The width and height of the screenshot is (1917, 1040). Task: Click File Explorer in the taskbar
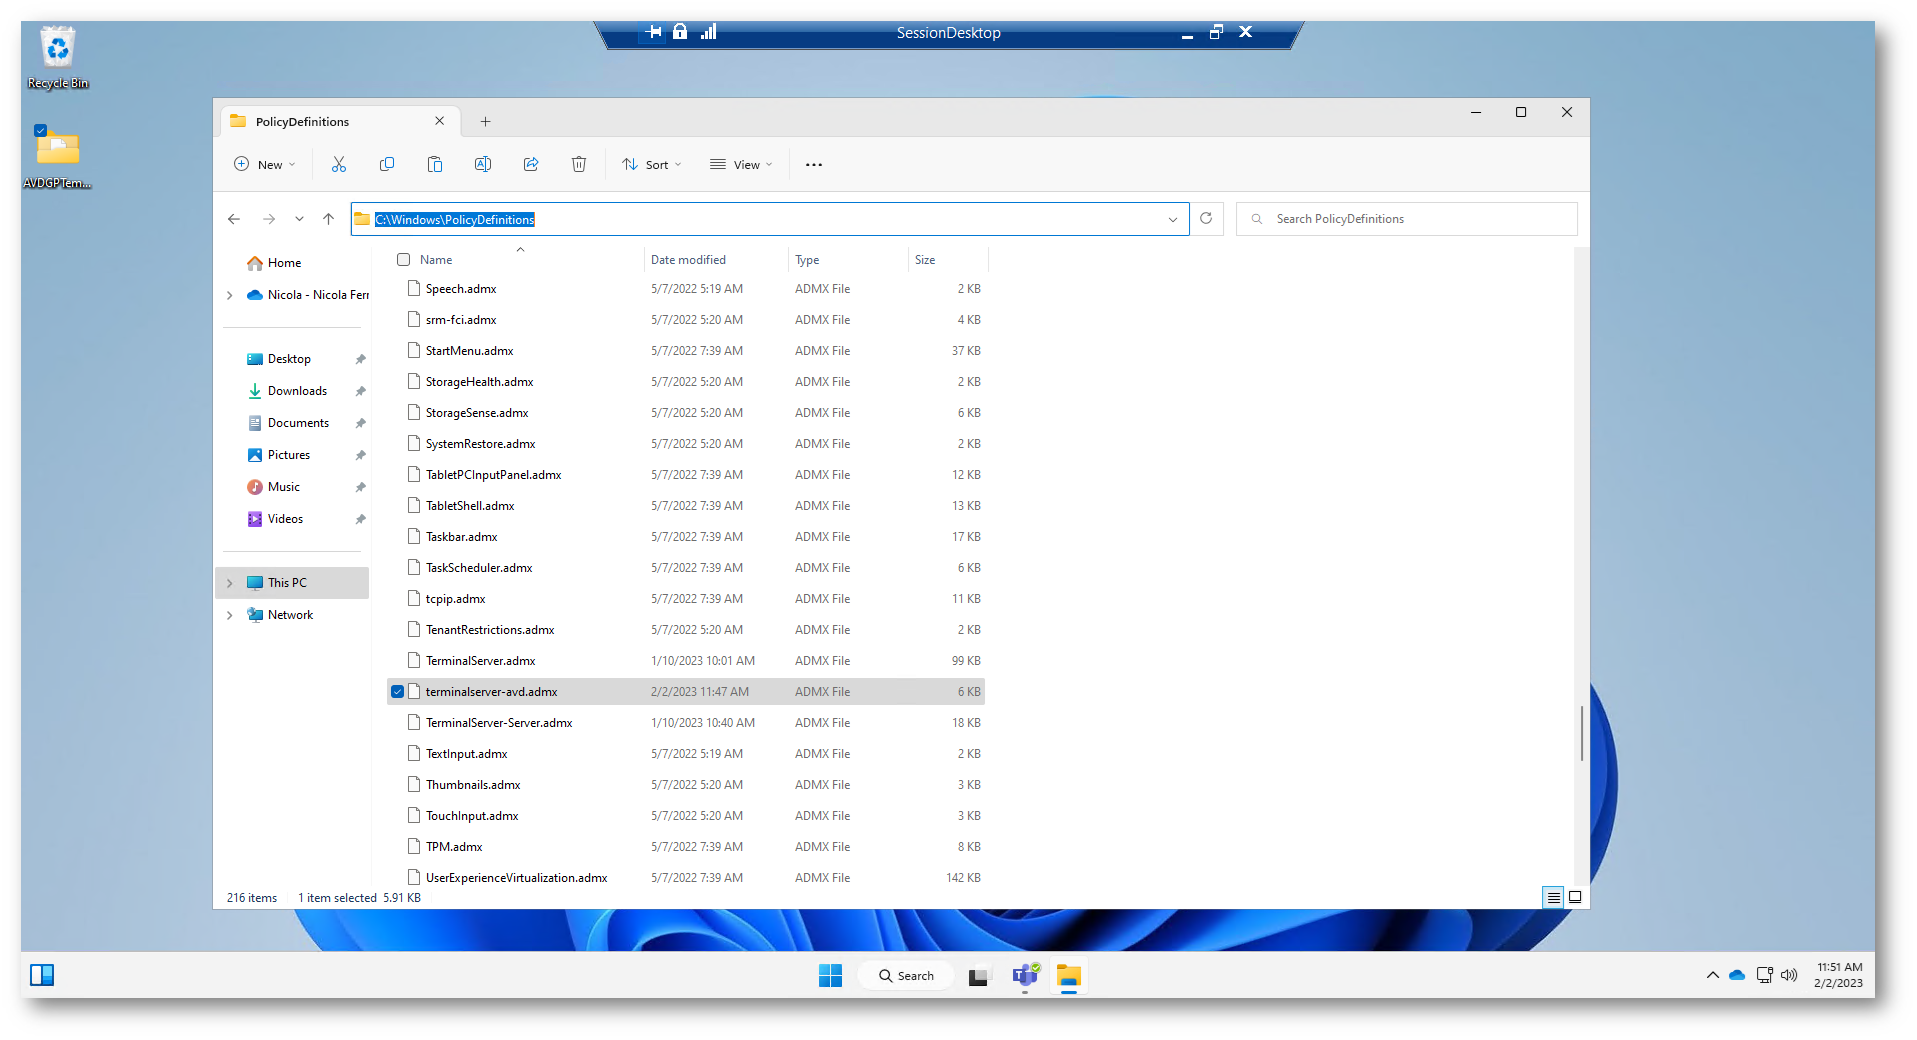(x=1069, y=976)
